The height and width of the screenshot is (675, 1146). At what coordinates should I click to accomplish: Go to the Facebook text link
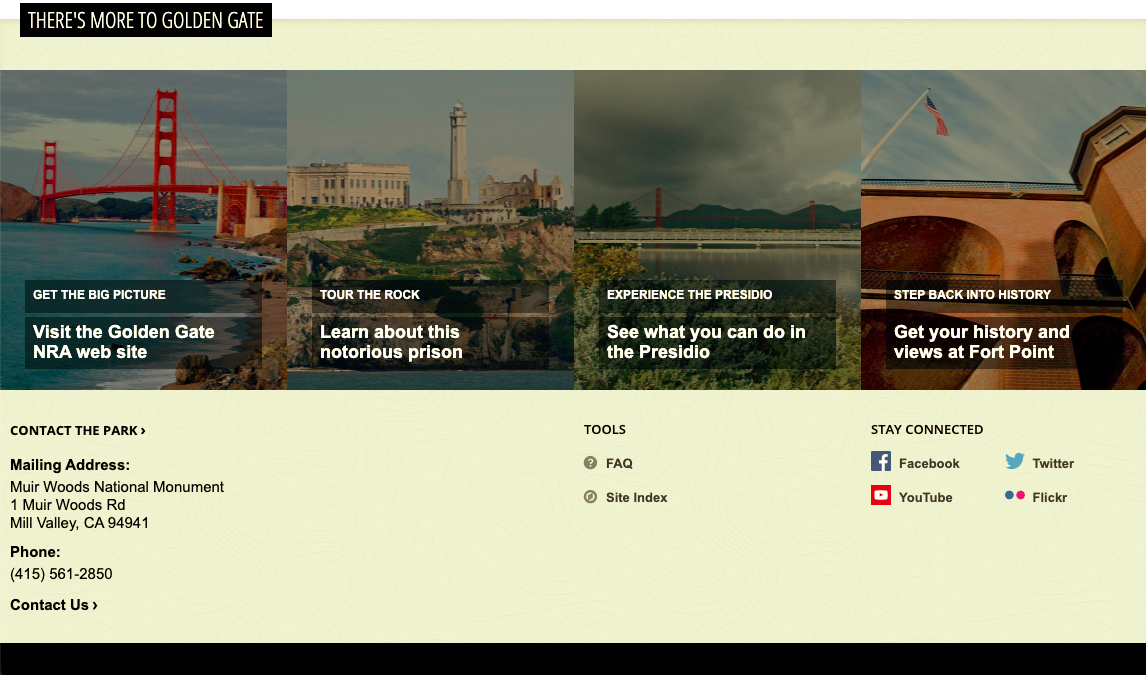coord(929,463)
